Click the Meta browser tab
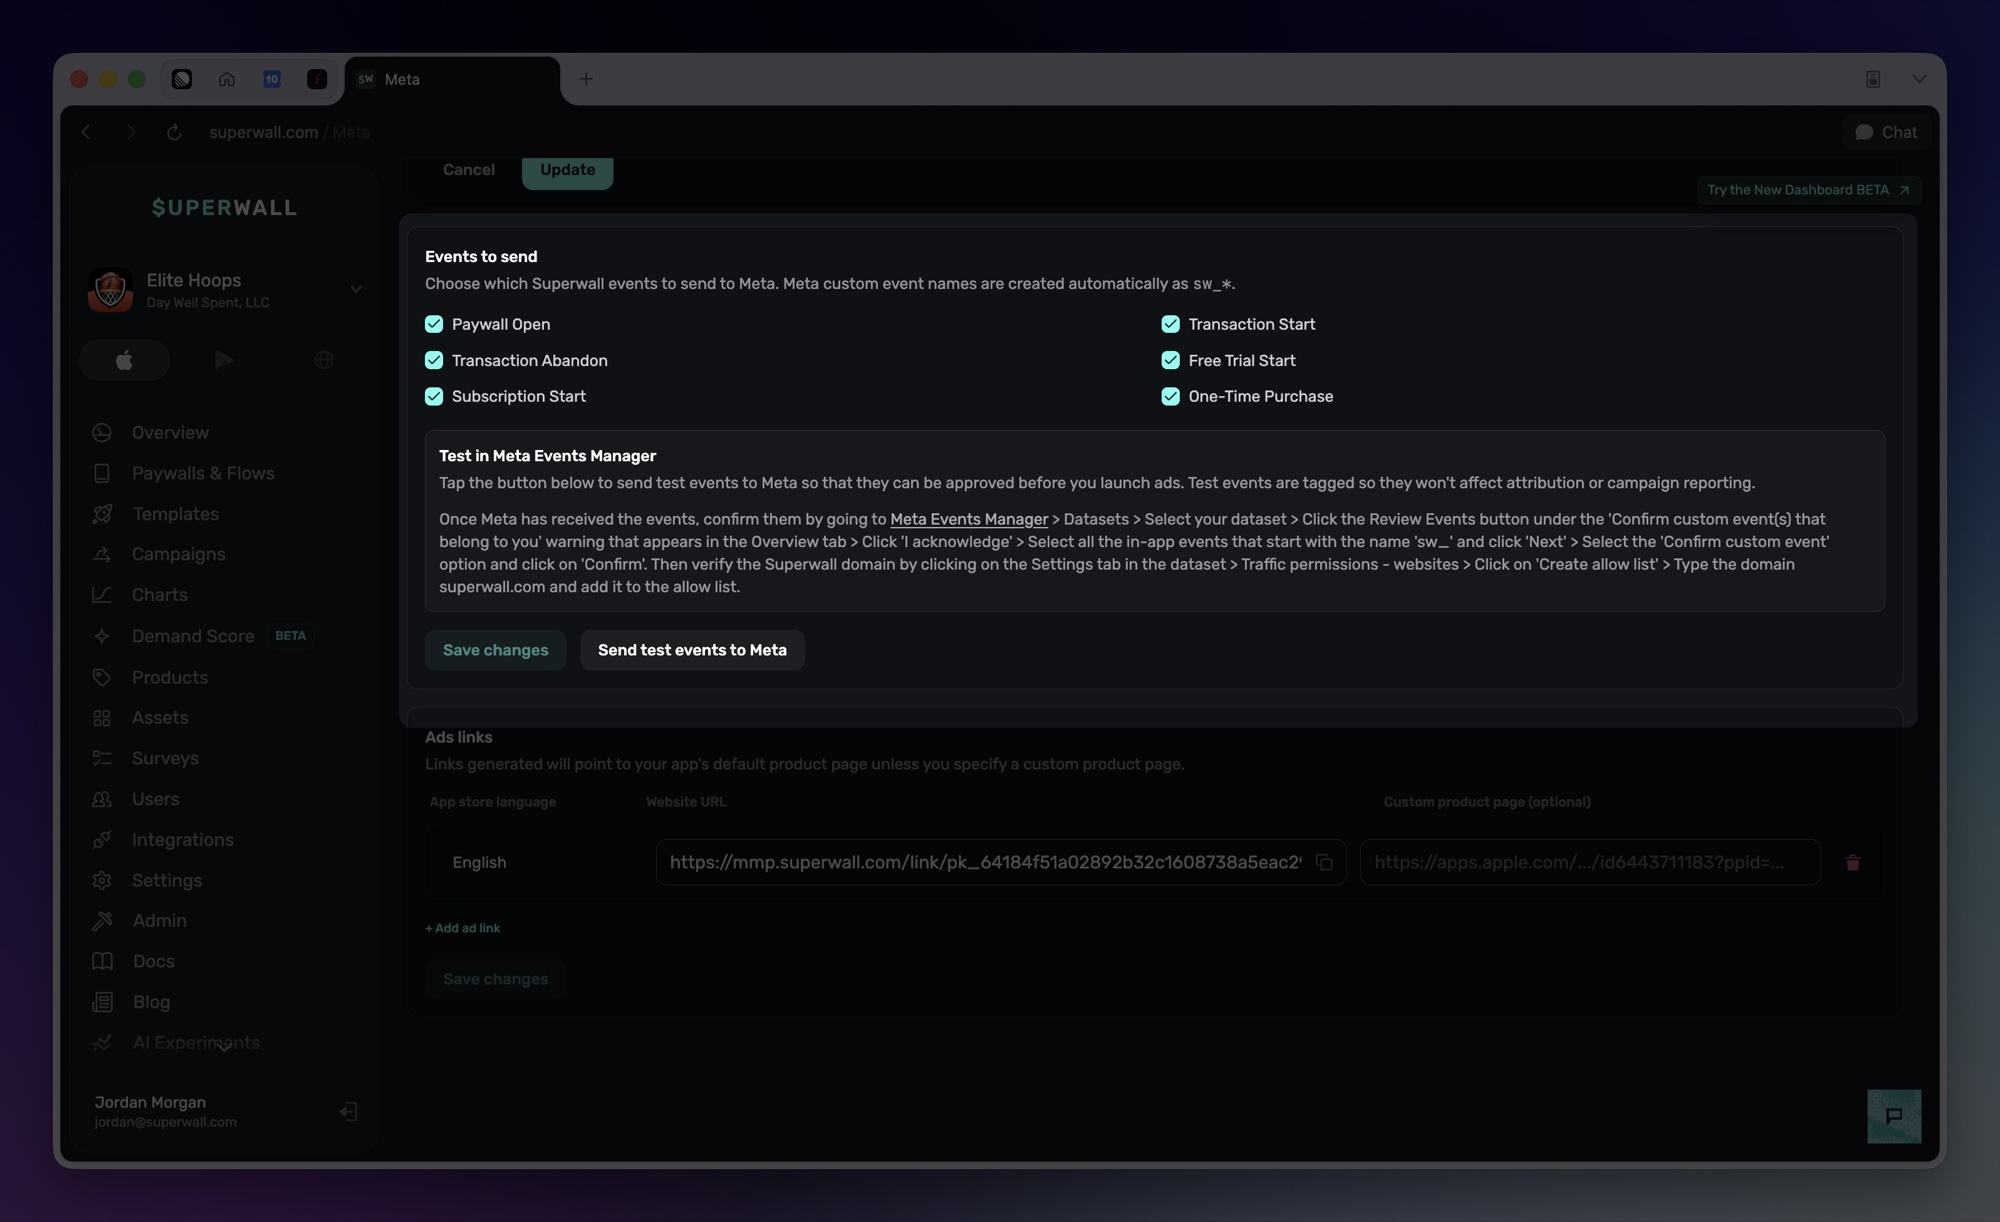The width and height of the screenshot is (2000, 1222). [452, 79]
